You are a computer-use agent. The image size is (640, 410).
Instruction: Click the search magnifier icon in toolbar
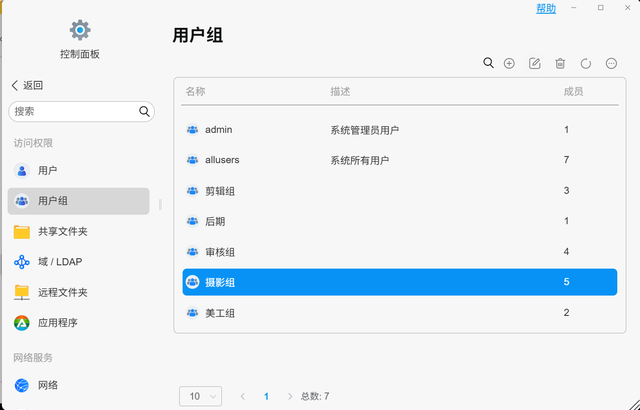(x=488, y=63)
